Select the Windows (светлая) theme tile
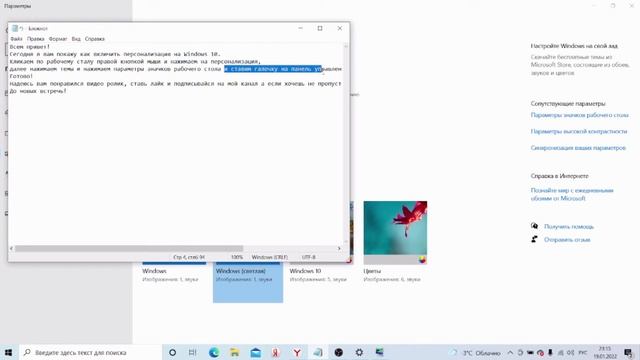Image resolution: width=640 pixels, height=360 pixels. [248, 282]
